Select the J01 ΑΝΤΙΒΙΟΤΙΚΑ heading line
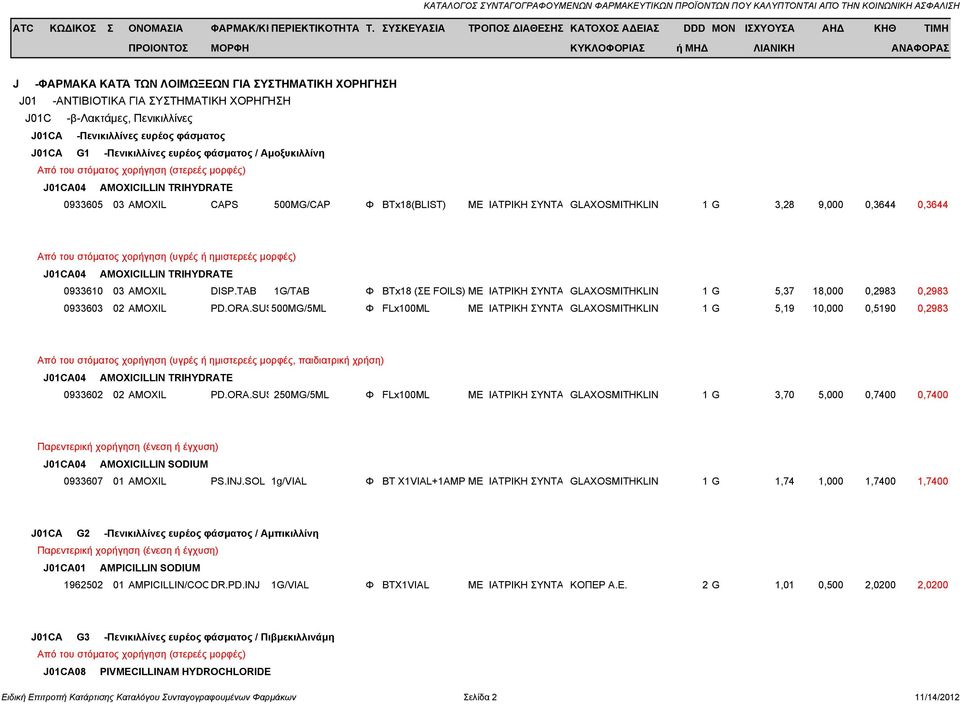The image size is (960, 704). coord(155,101)
